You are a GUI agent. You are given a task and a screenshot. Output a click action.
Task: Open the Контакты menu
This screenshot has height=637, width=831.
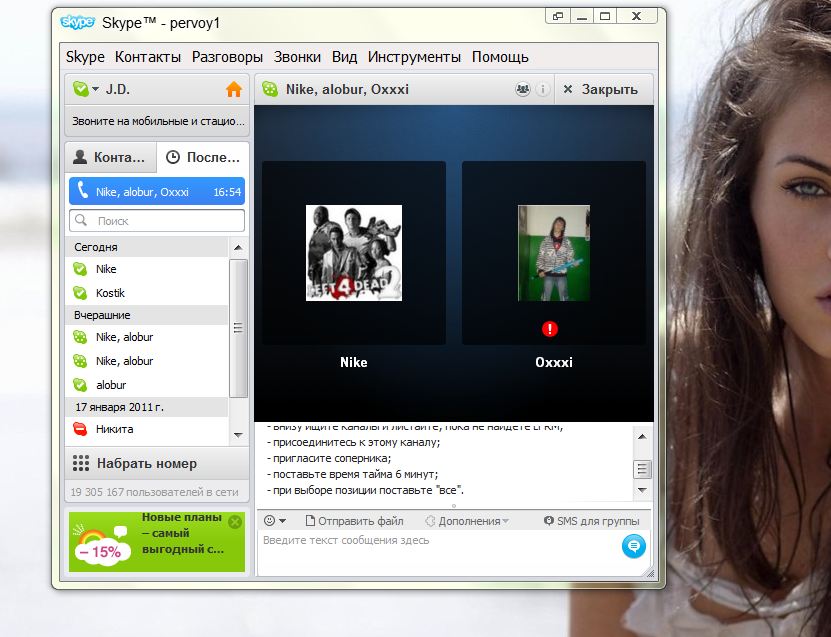click(148, 57)
